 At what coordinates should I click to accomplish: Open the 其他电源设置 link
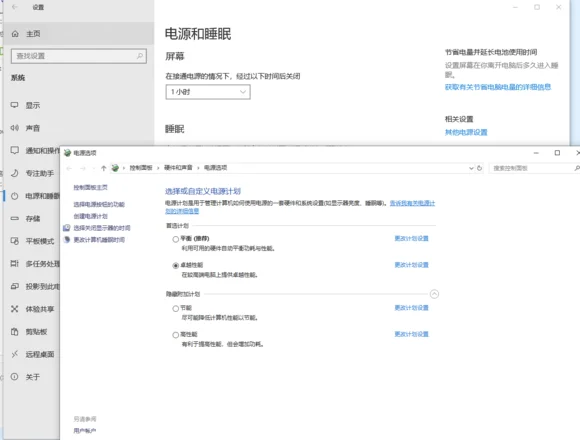tap(466, 132)
